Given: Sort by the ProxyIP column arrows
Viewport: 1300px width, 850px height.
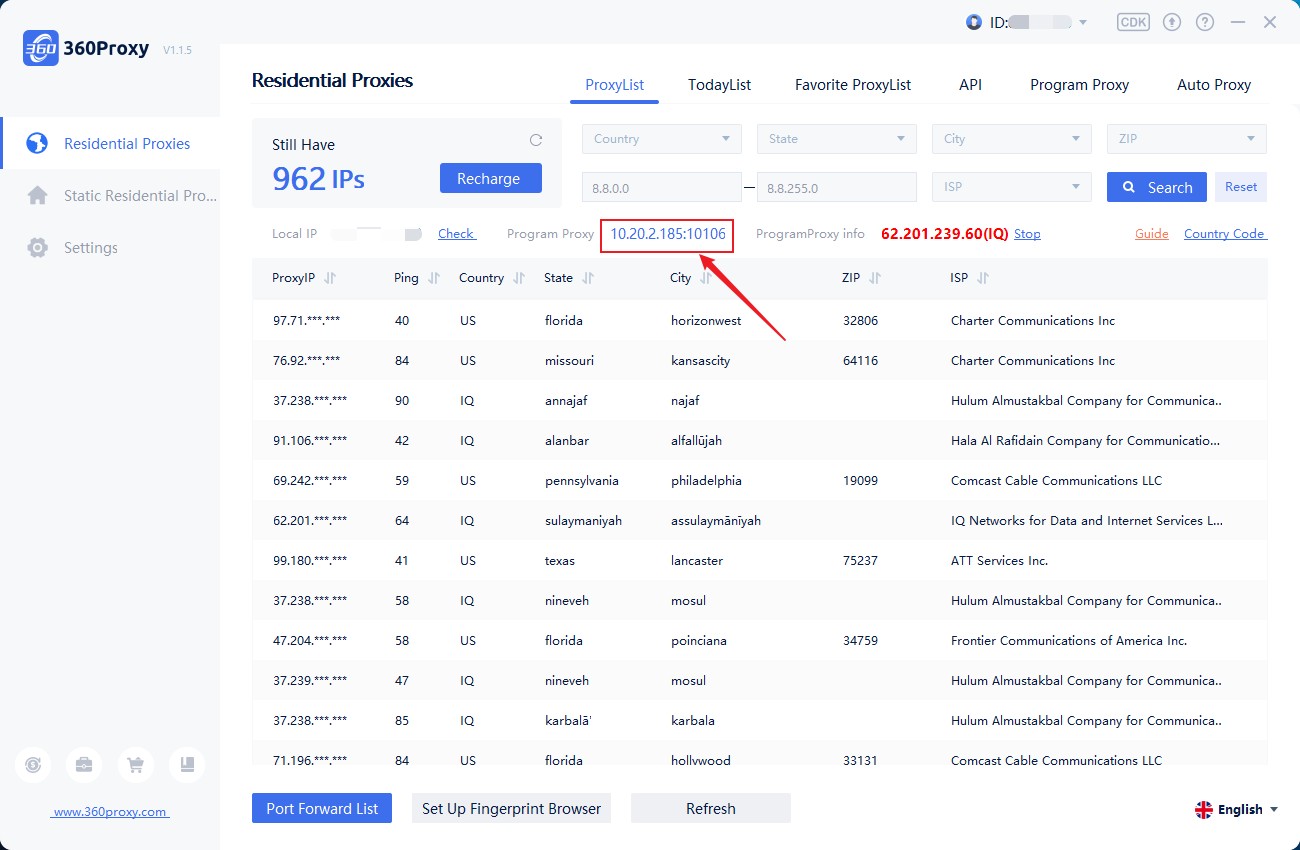Looking at the screenshot, I should (330, 278).
